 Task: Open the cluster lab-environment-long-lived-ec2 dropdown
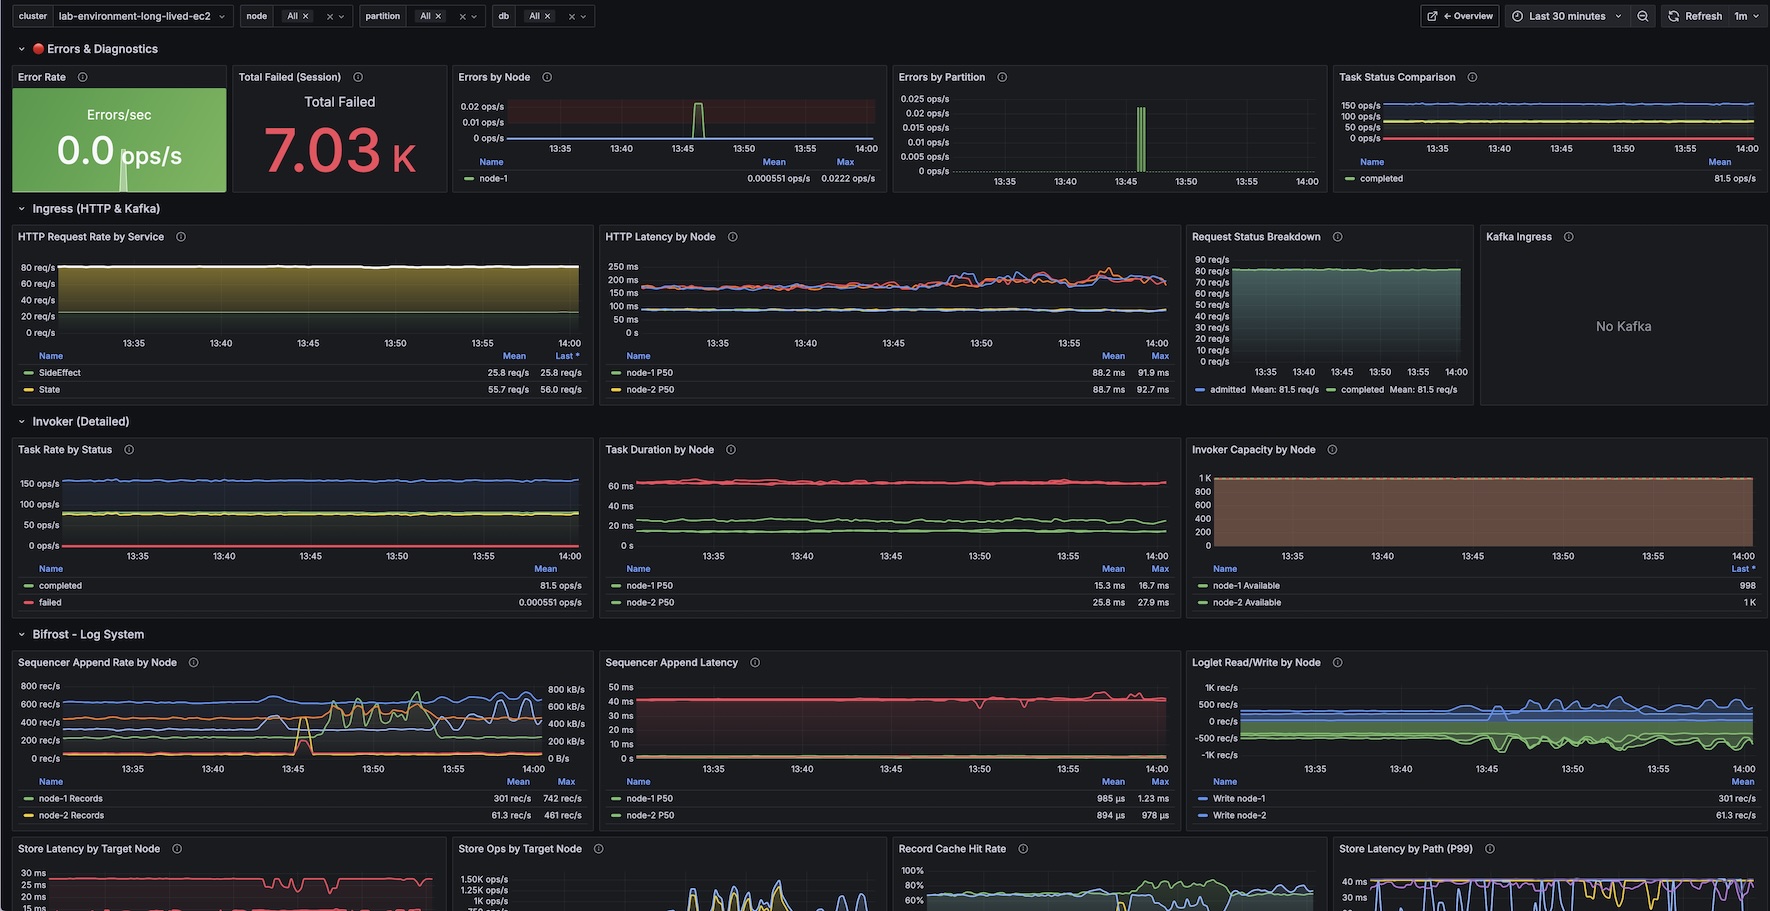(141, 16)
